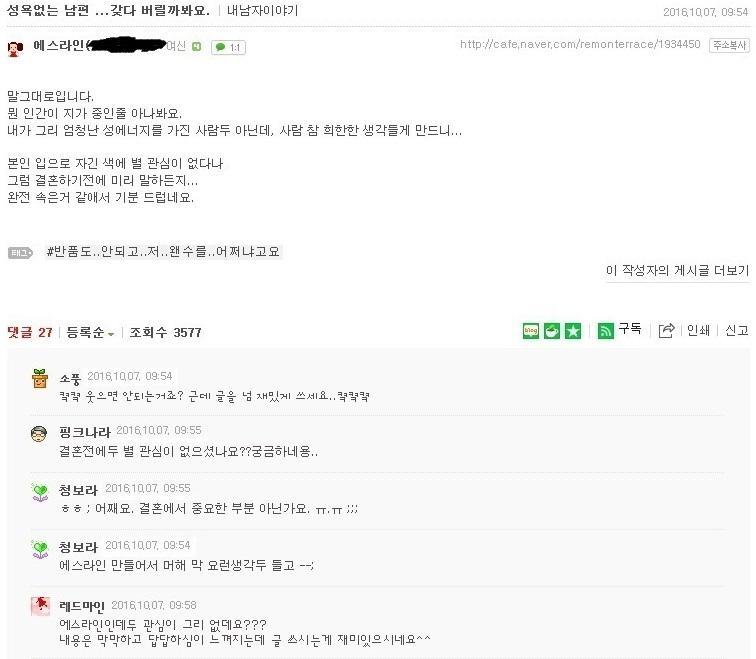Click the 내남자이야기 board category link
Screen dimensions: 756x659
tap(262, 10)
